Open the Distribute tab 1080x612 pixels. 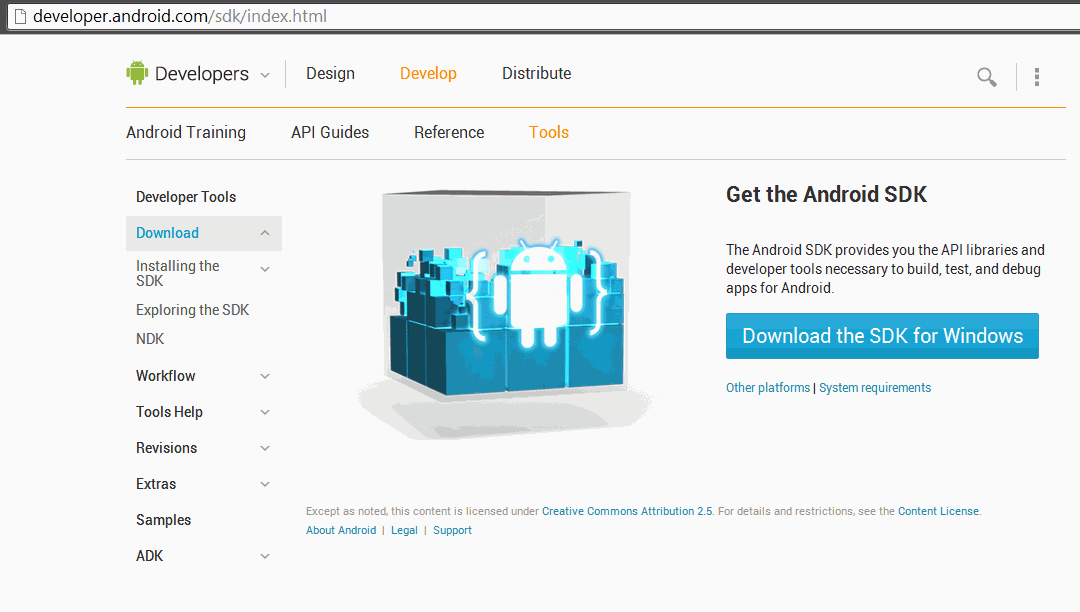coord(536,73)
